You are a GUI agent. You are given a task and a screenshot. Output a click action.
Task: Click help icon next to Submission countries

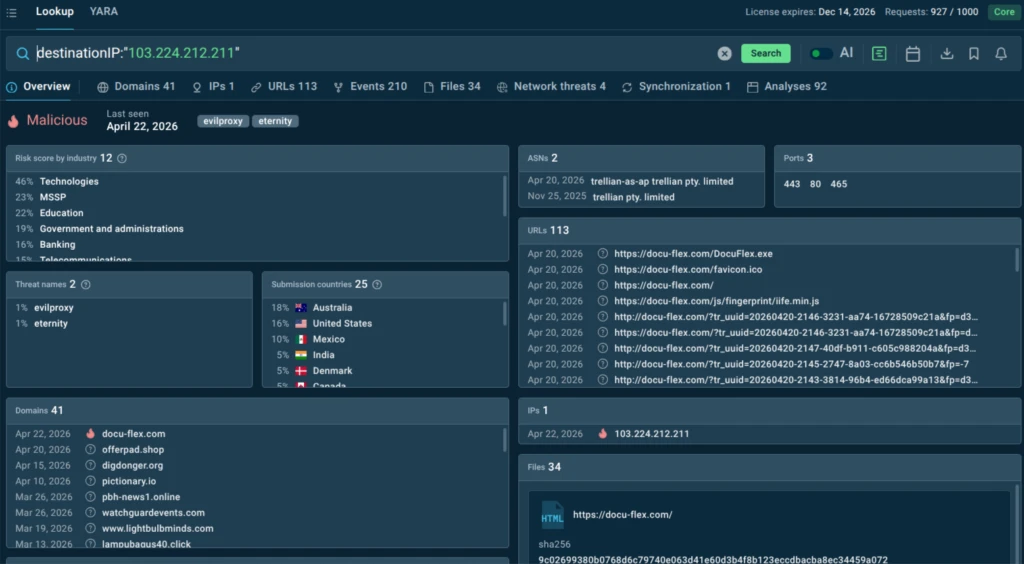coord(377,284)
